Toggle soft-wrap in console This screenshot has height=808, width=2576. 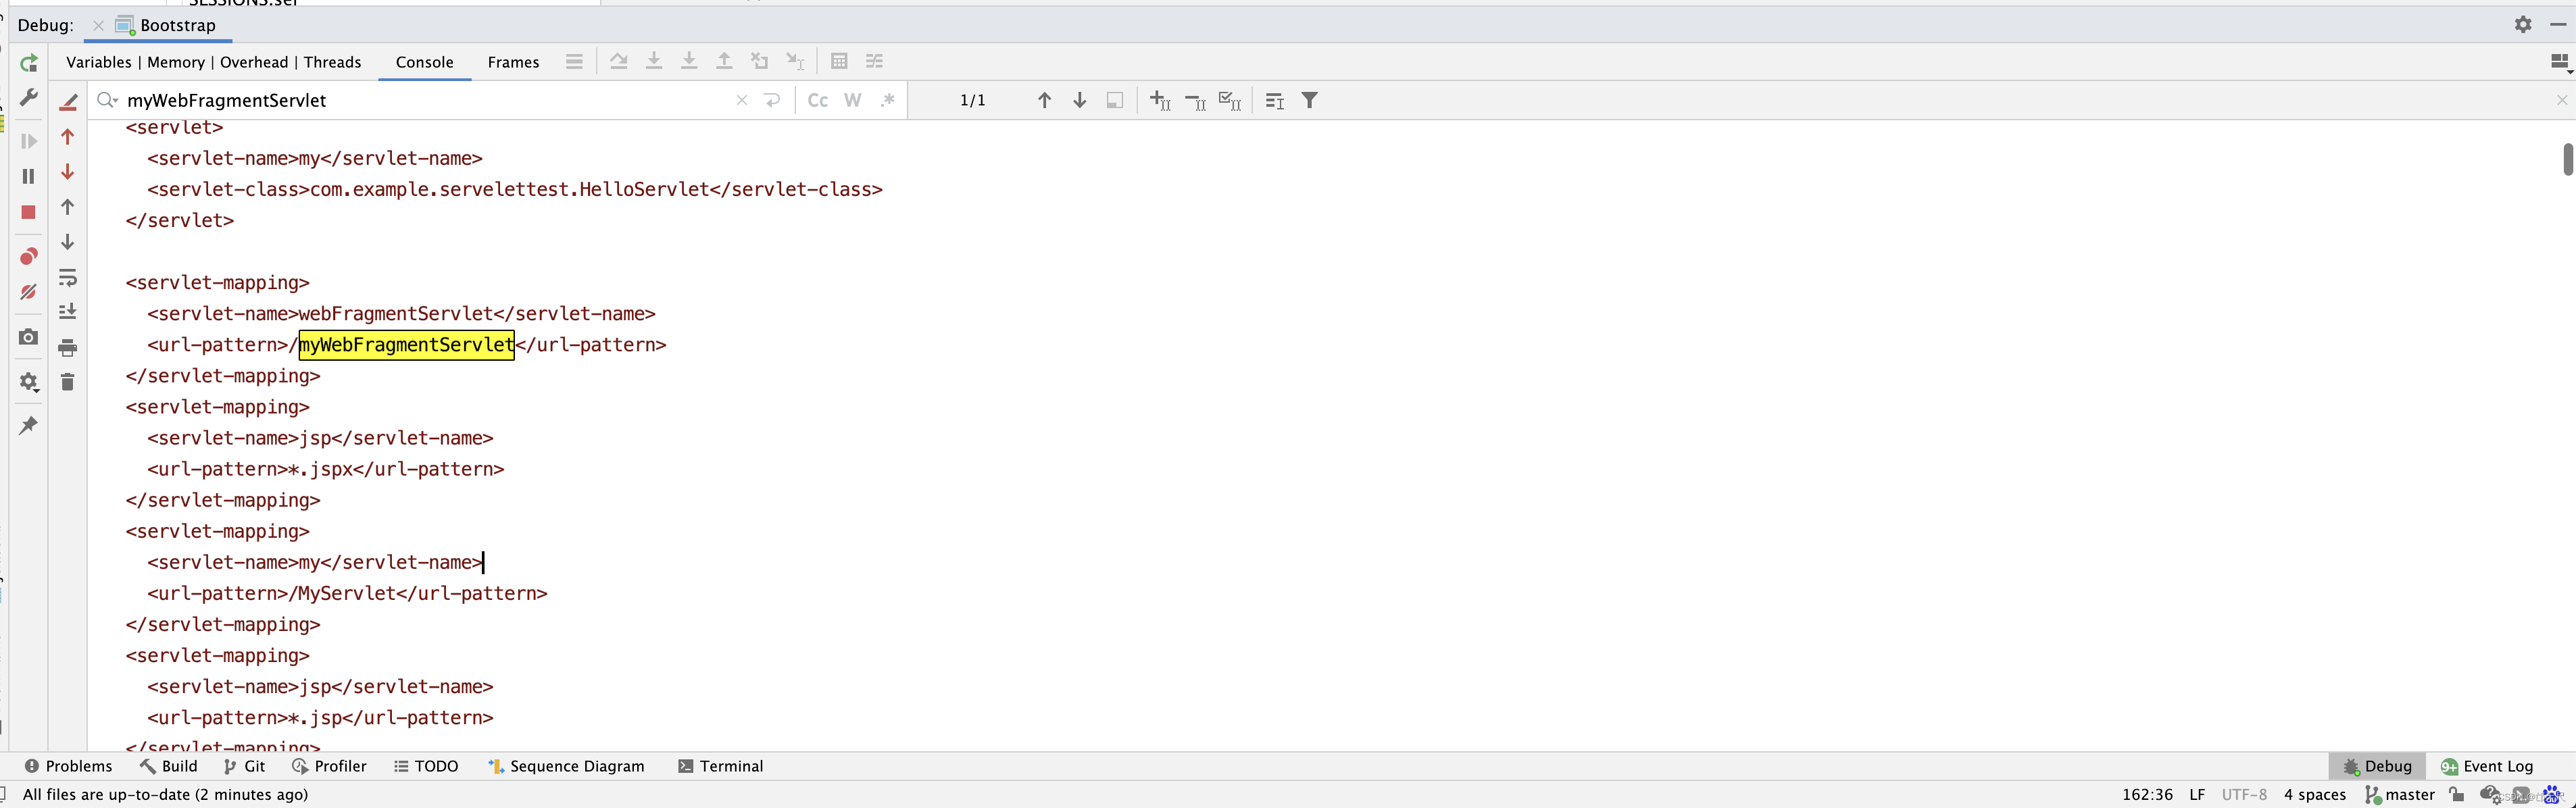pyautogui.click(x=68, y=277)
